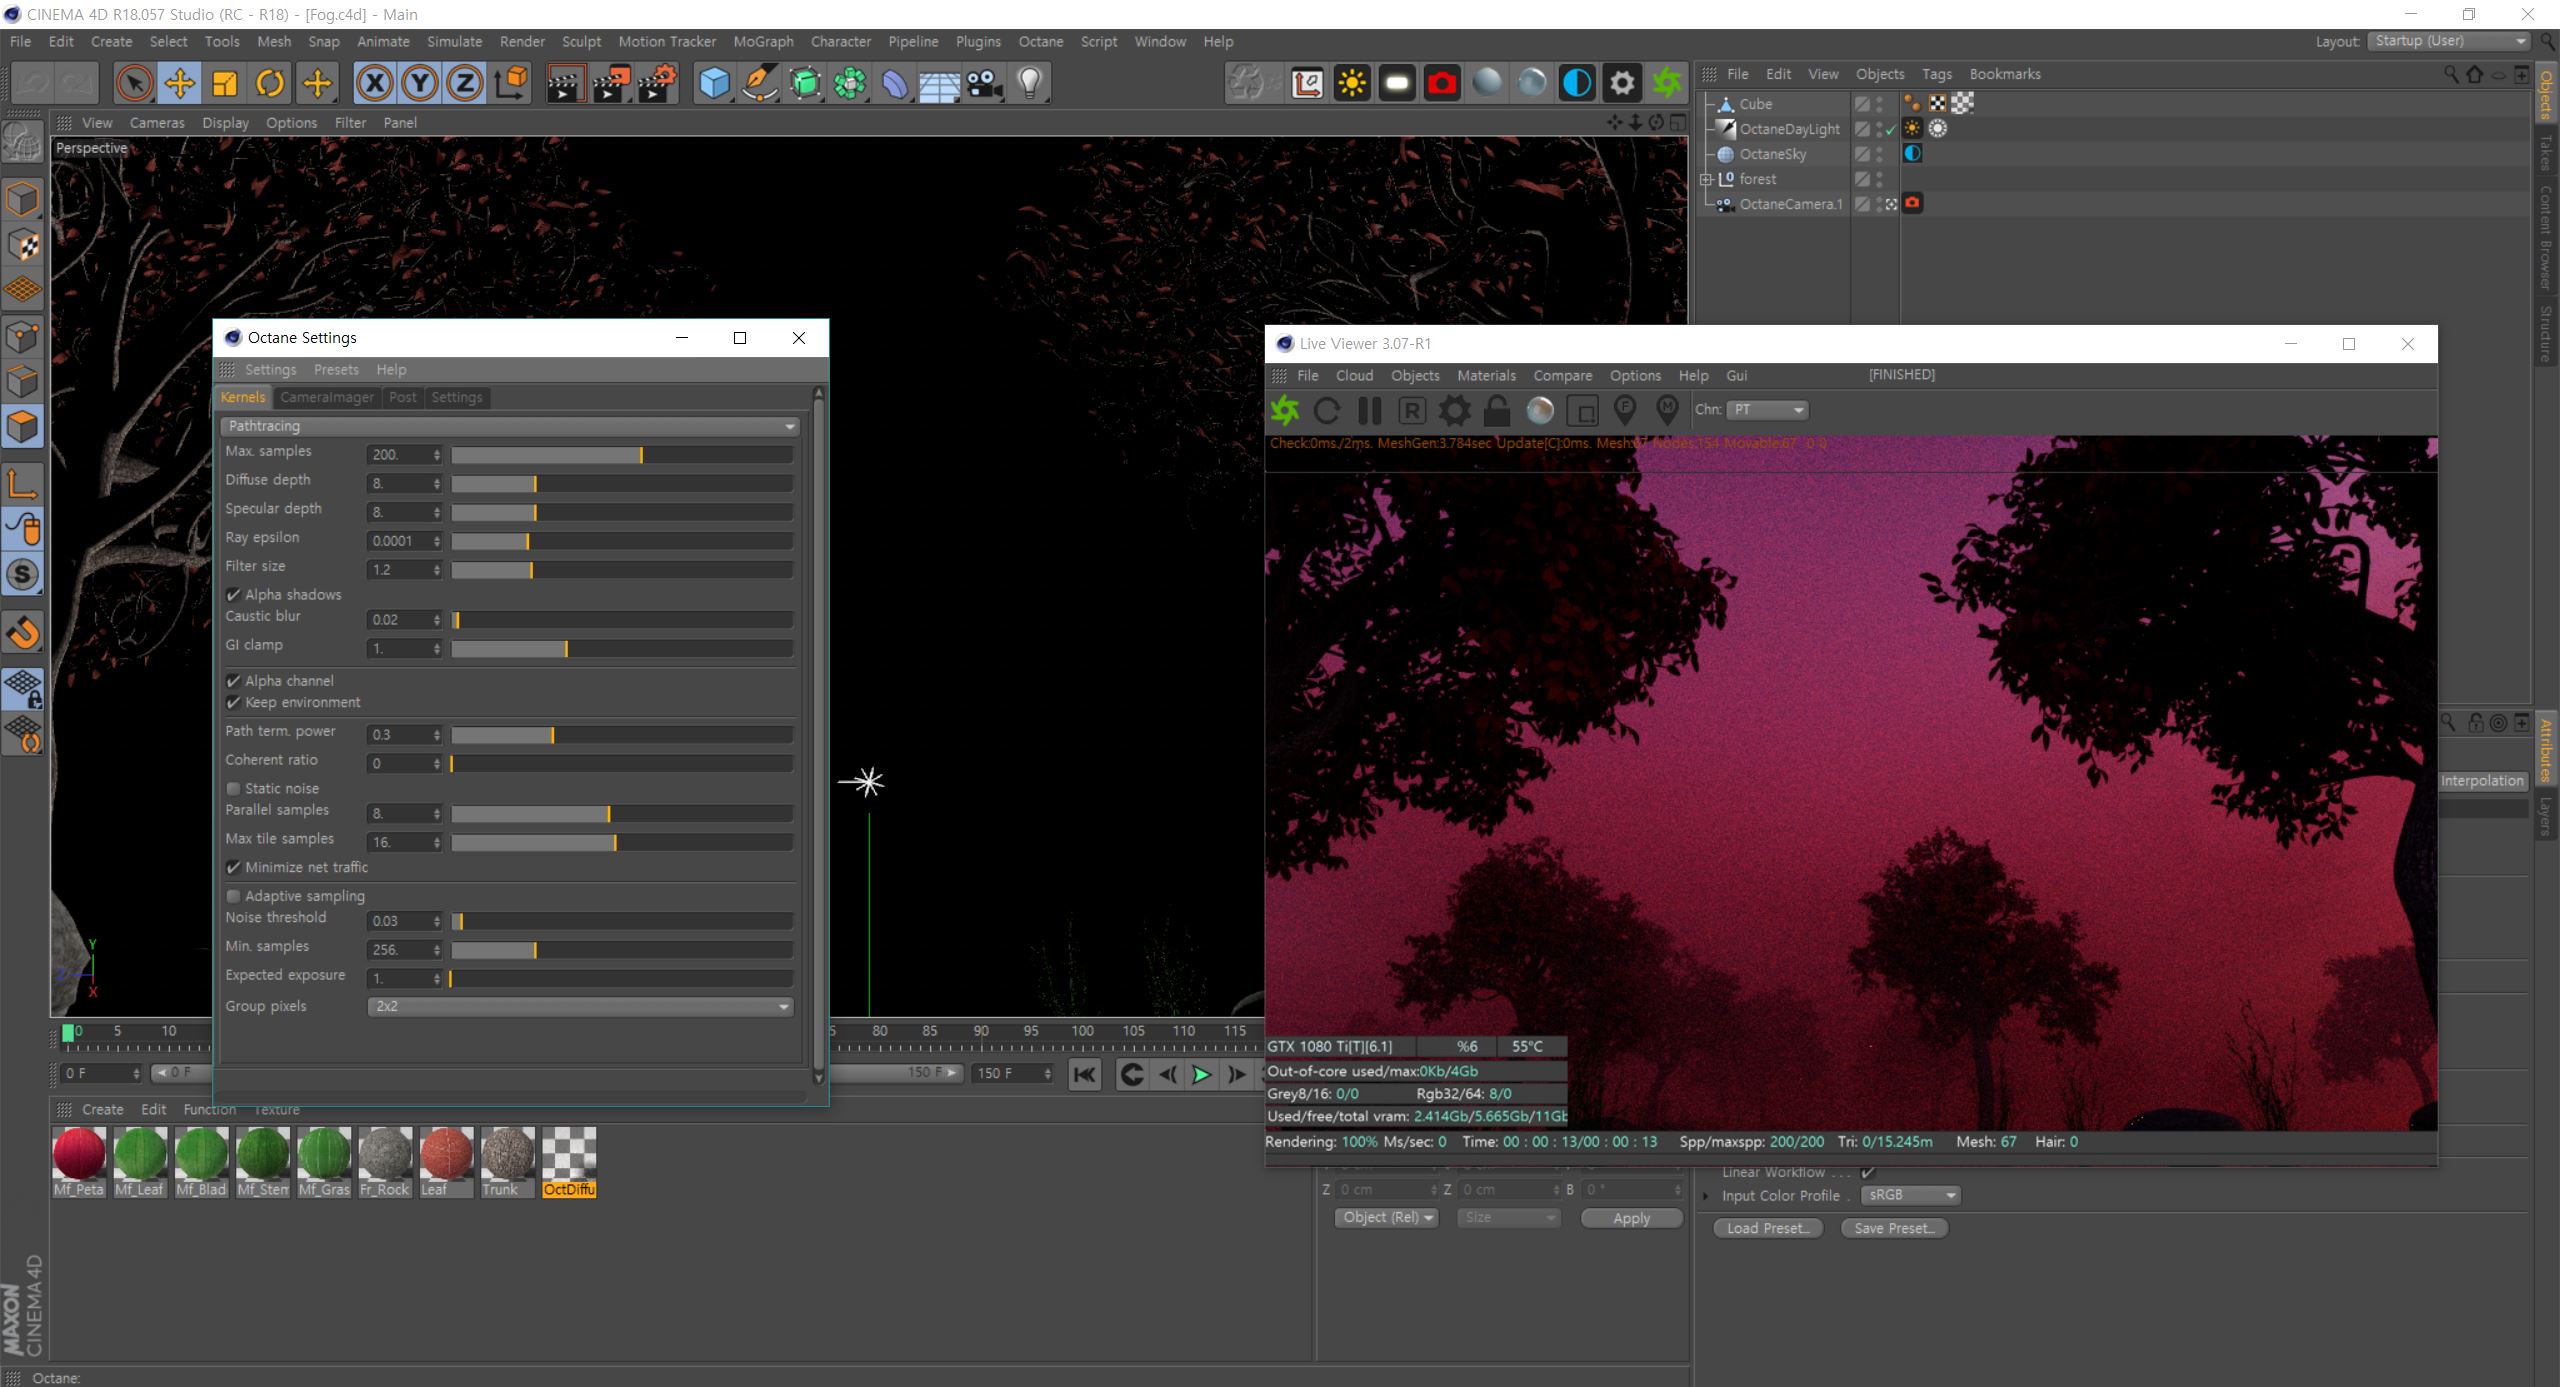
Task: Select focus picker pin in Live Viewer
Action: click(x=1625, y=410)
